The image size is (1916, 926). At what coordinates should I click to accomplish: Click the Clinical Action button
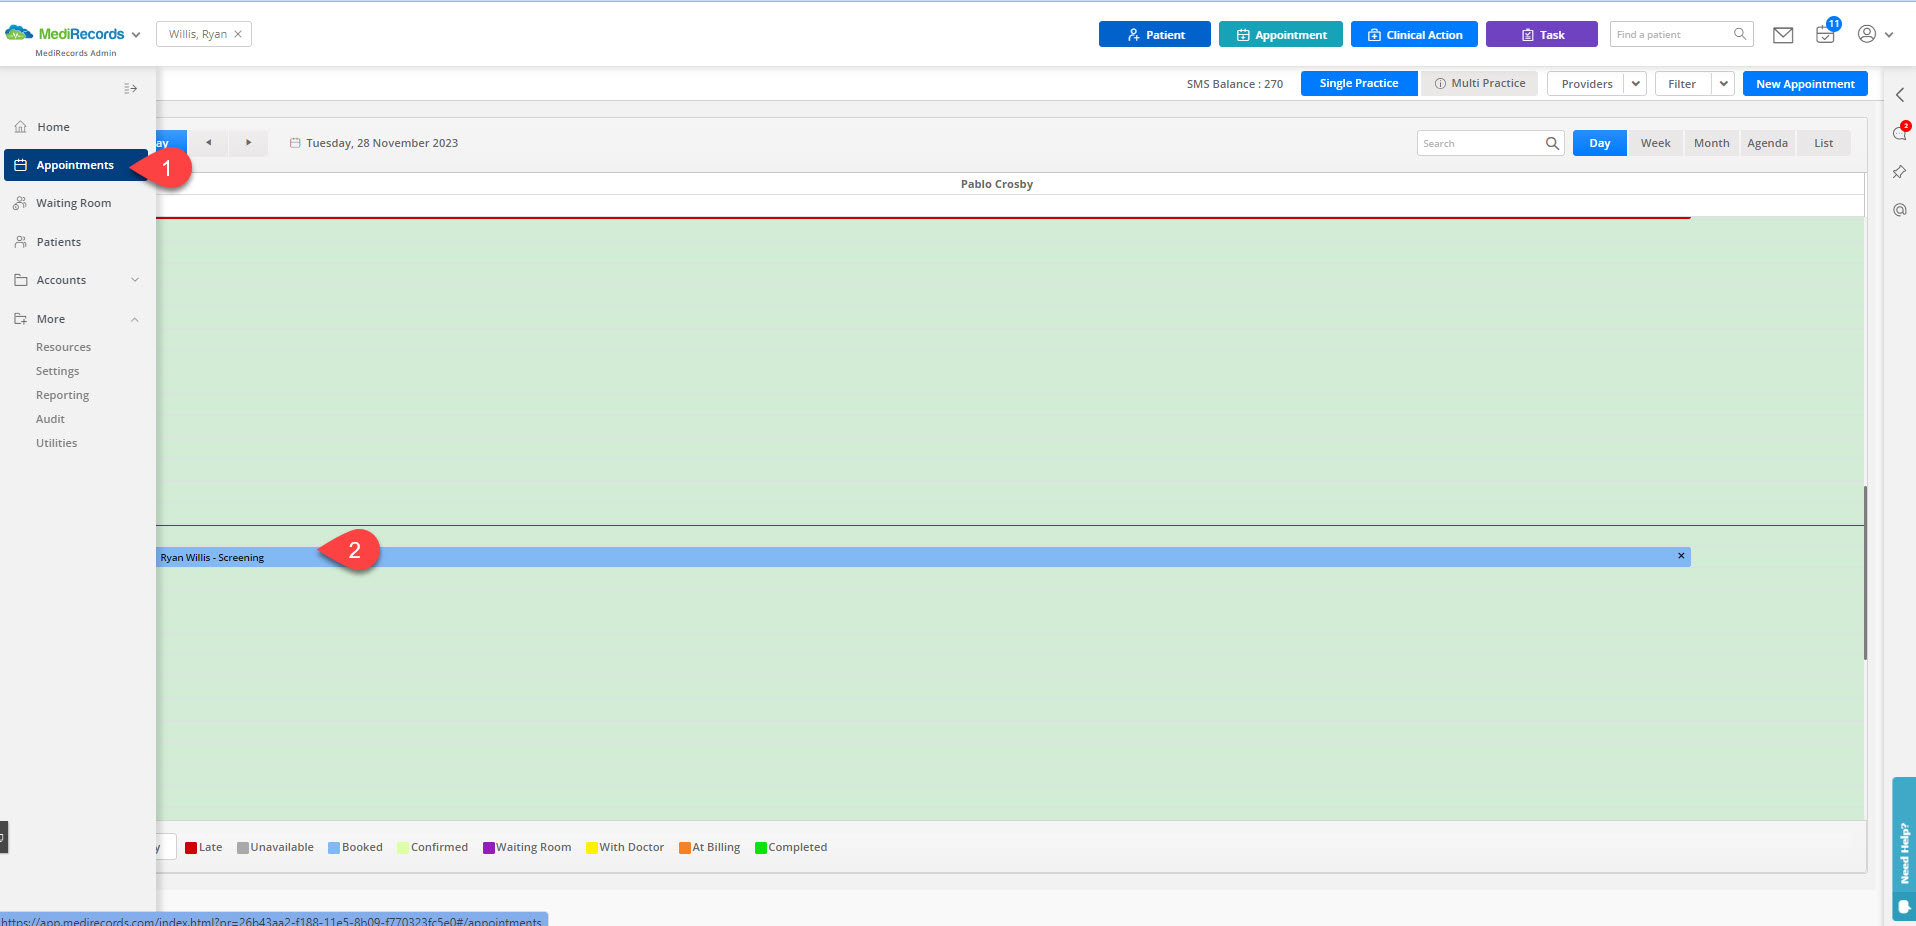pyautogui.click(x=1414, y=34)
